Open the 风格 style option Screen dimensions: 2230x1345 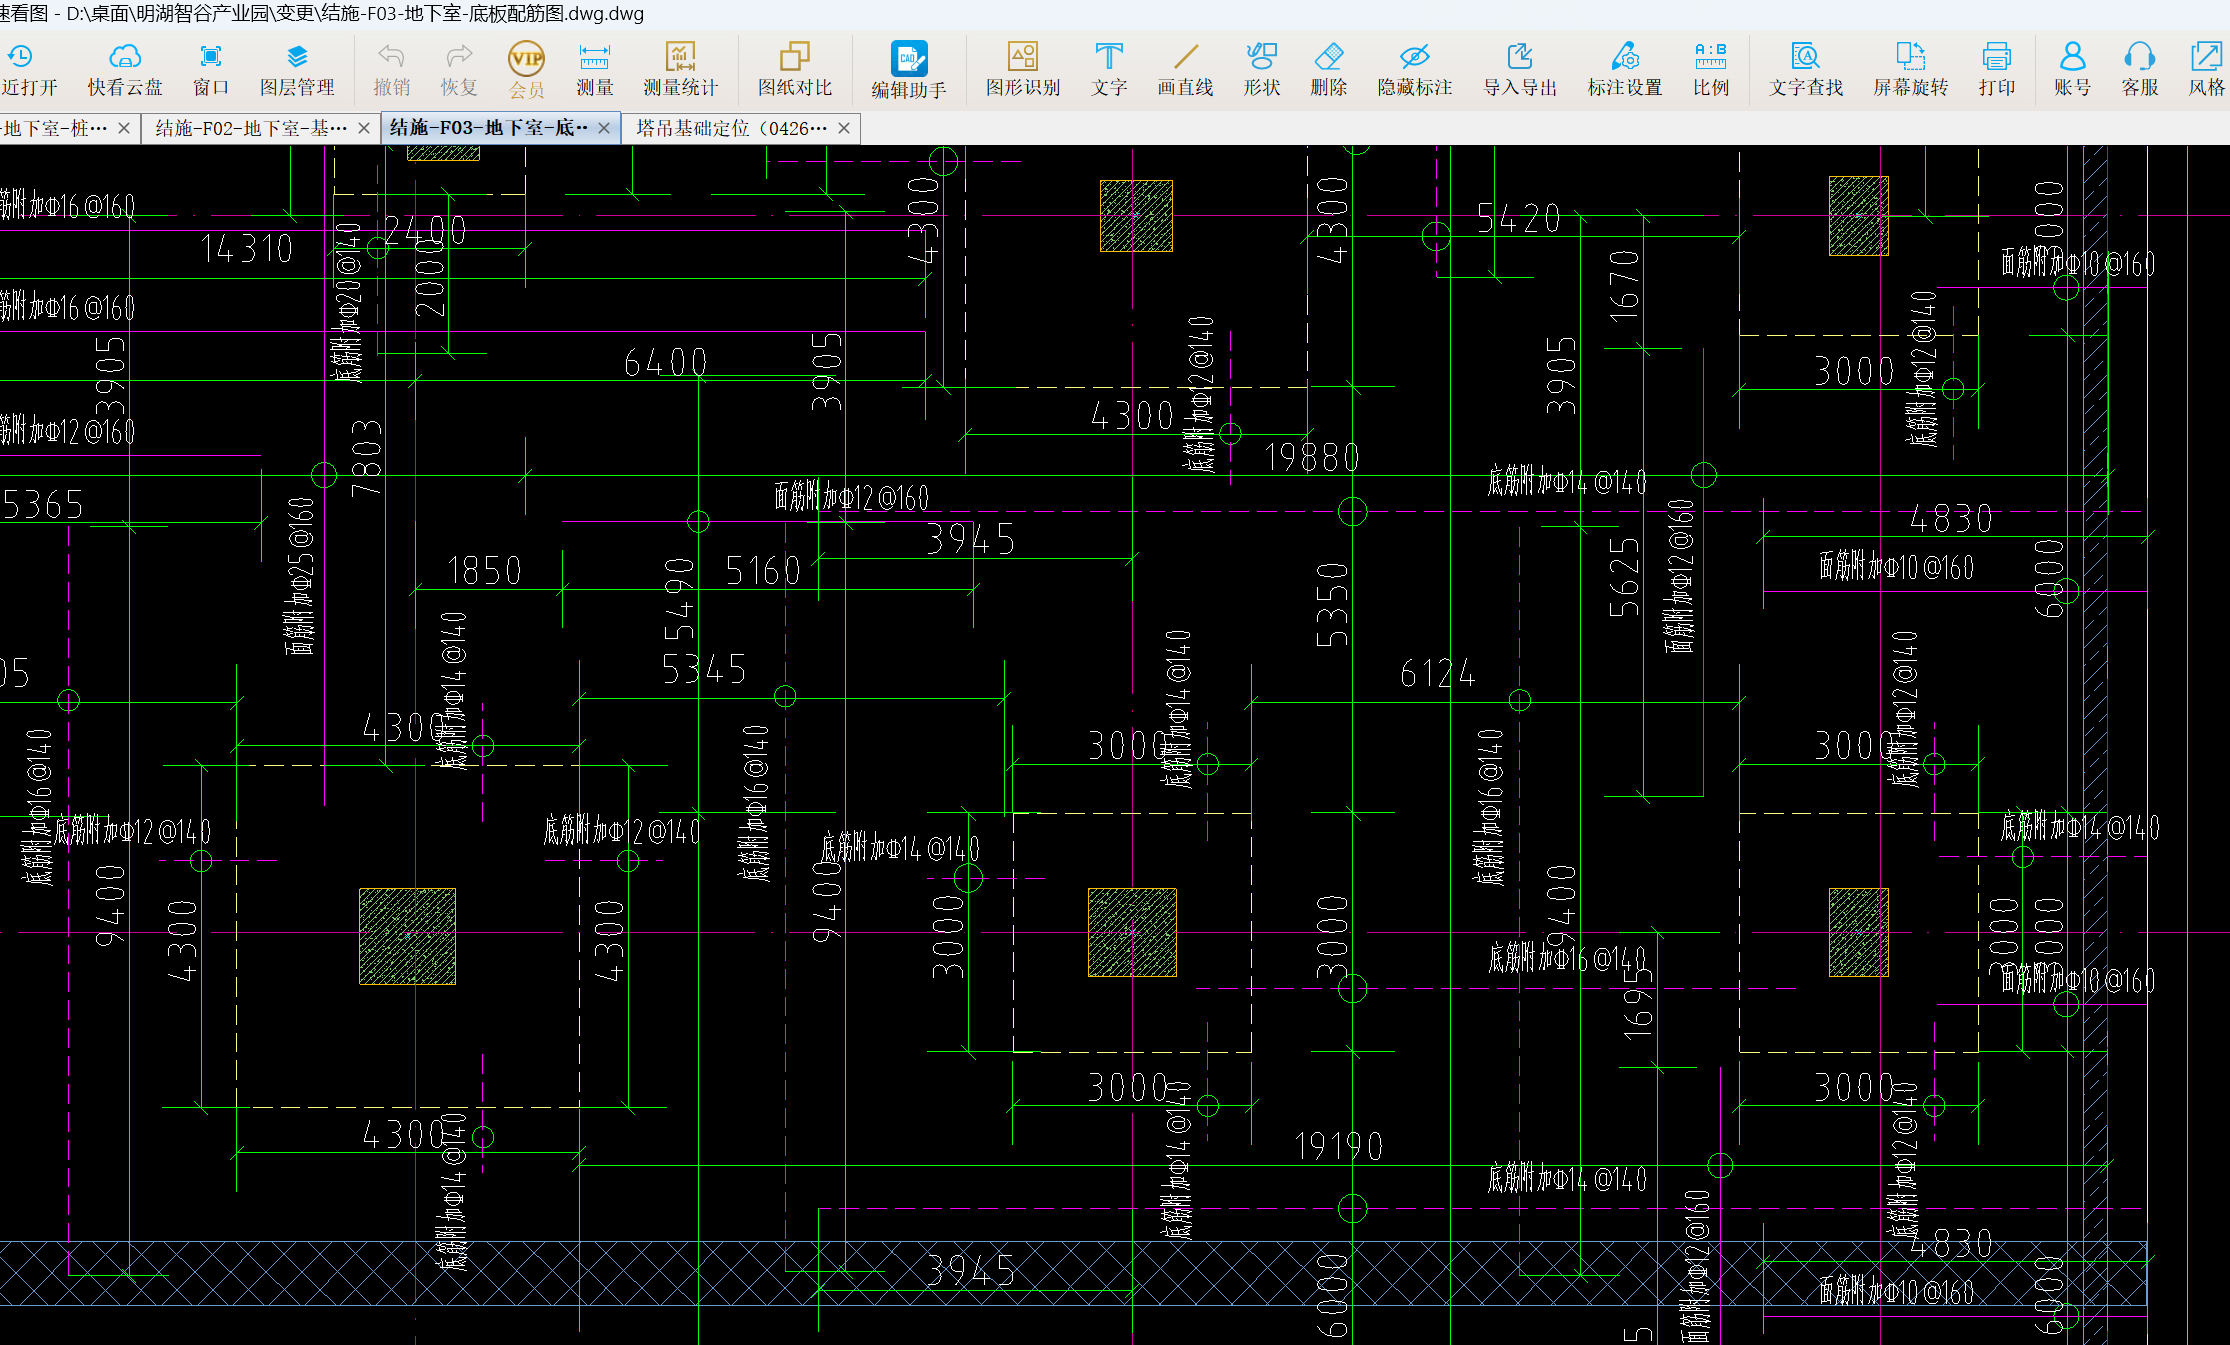(2207, 70)
